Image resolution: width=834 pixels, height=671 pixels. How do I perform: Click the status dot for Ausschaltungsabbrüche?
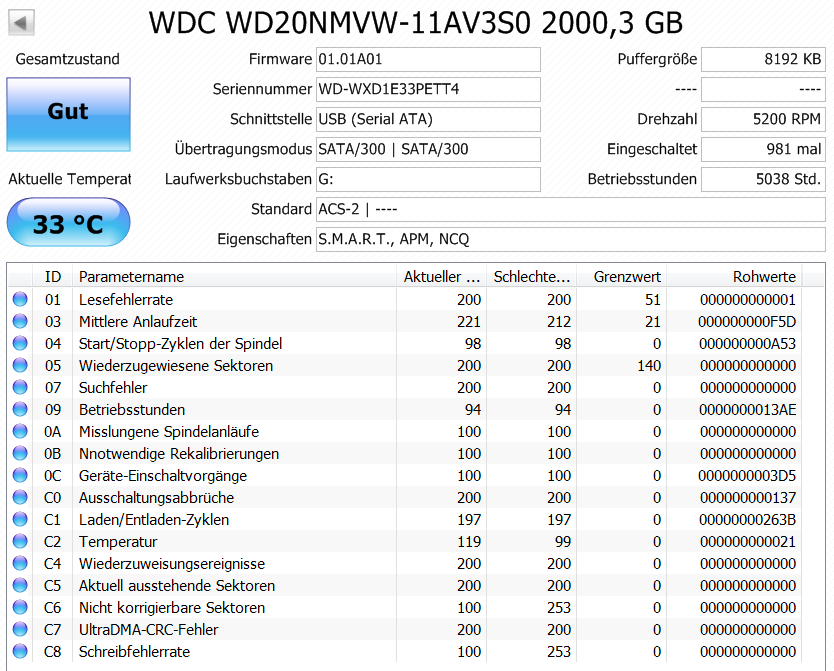[x=20, y=497]
